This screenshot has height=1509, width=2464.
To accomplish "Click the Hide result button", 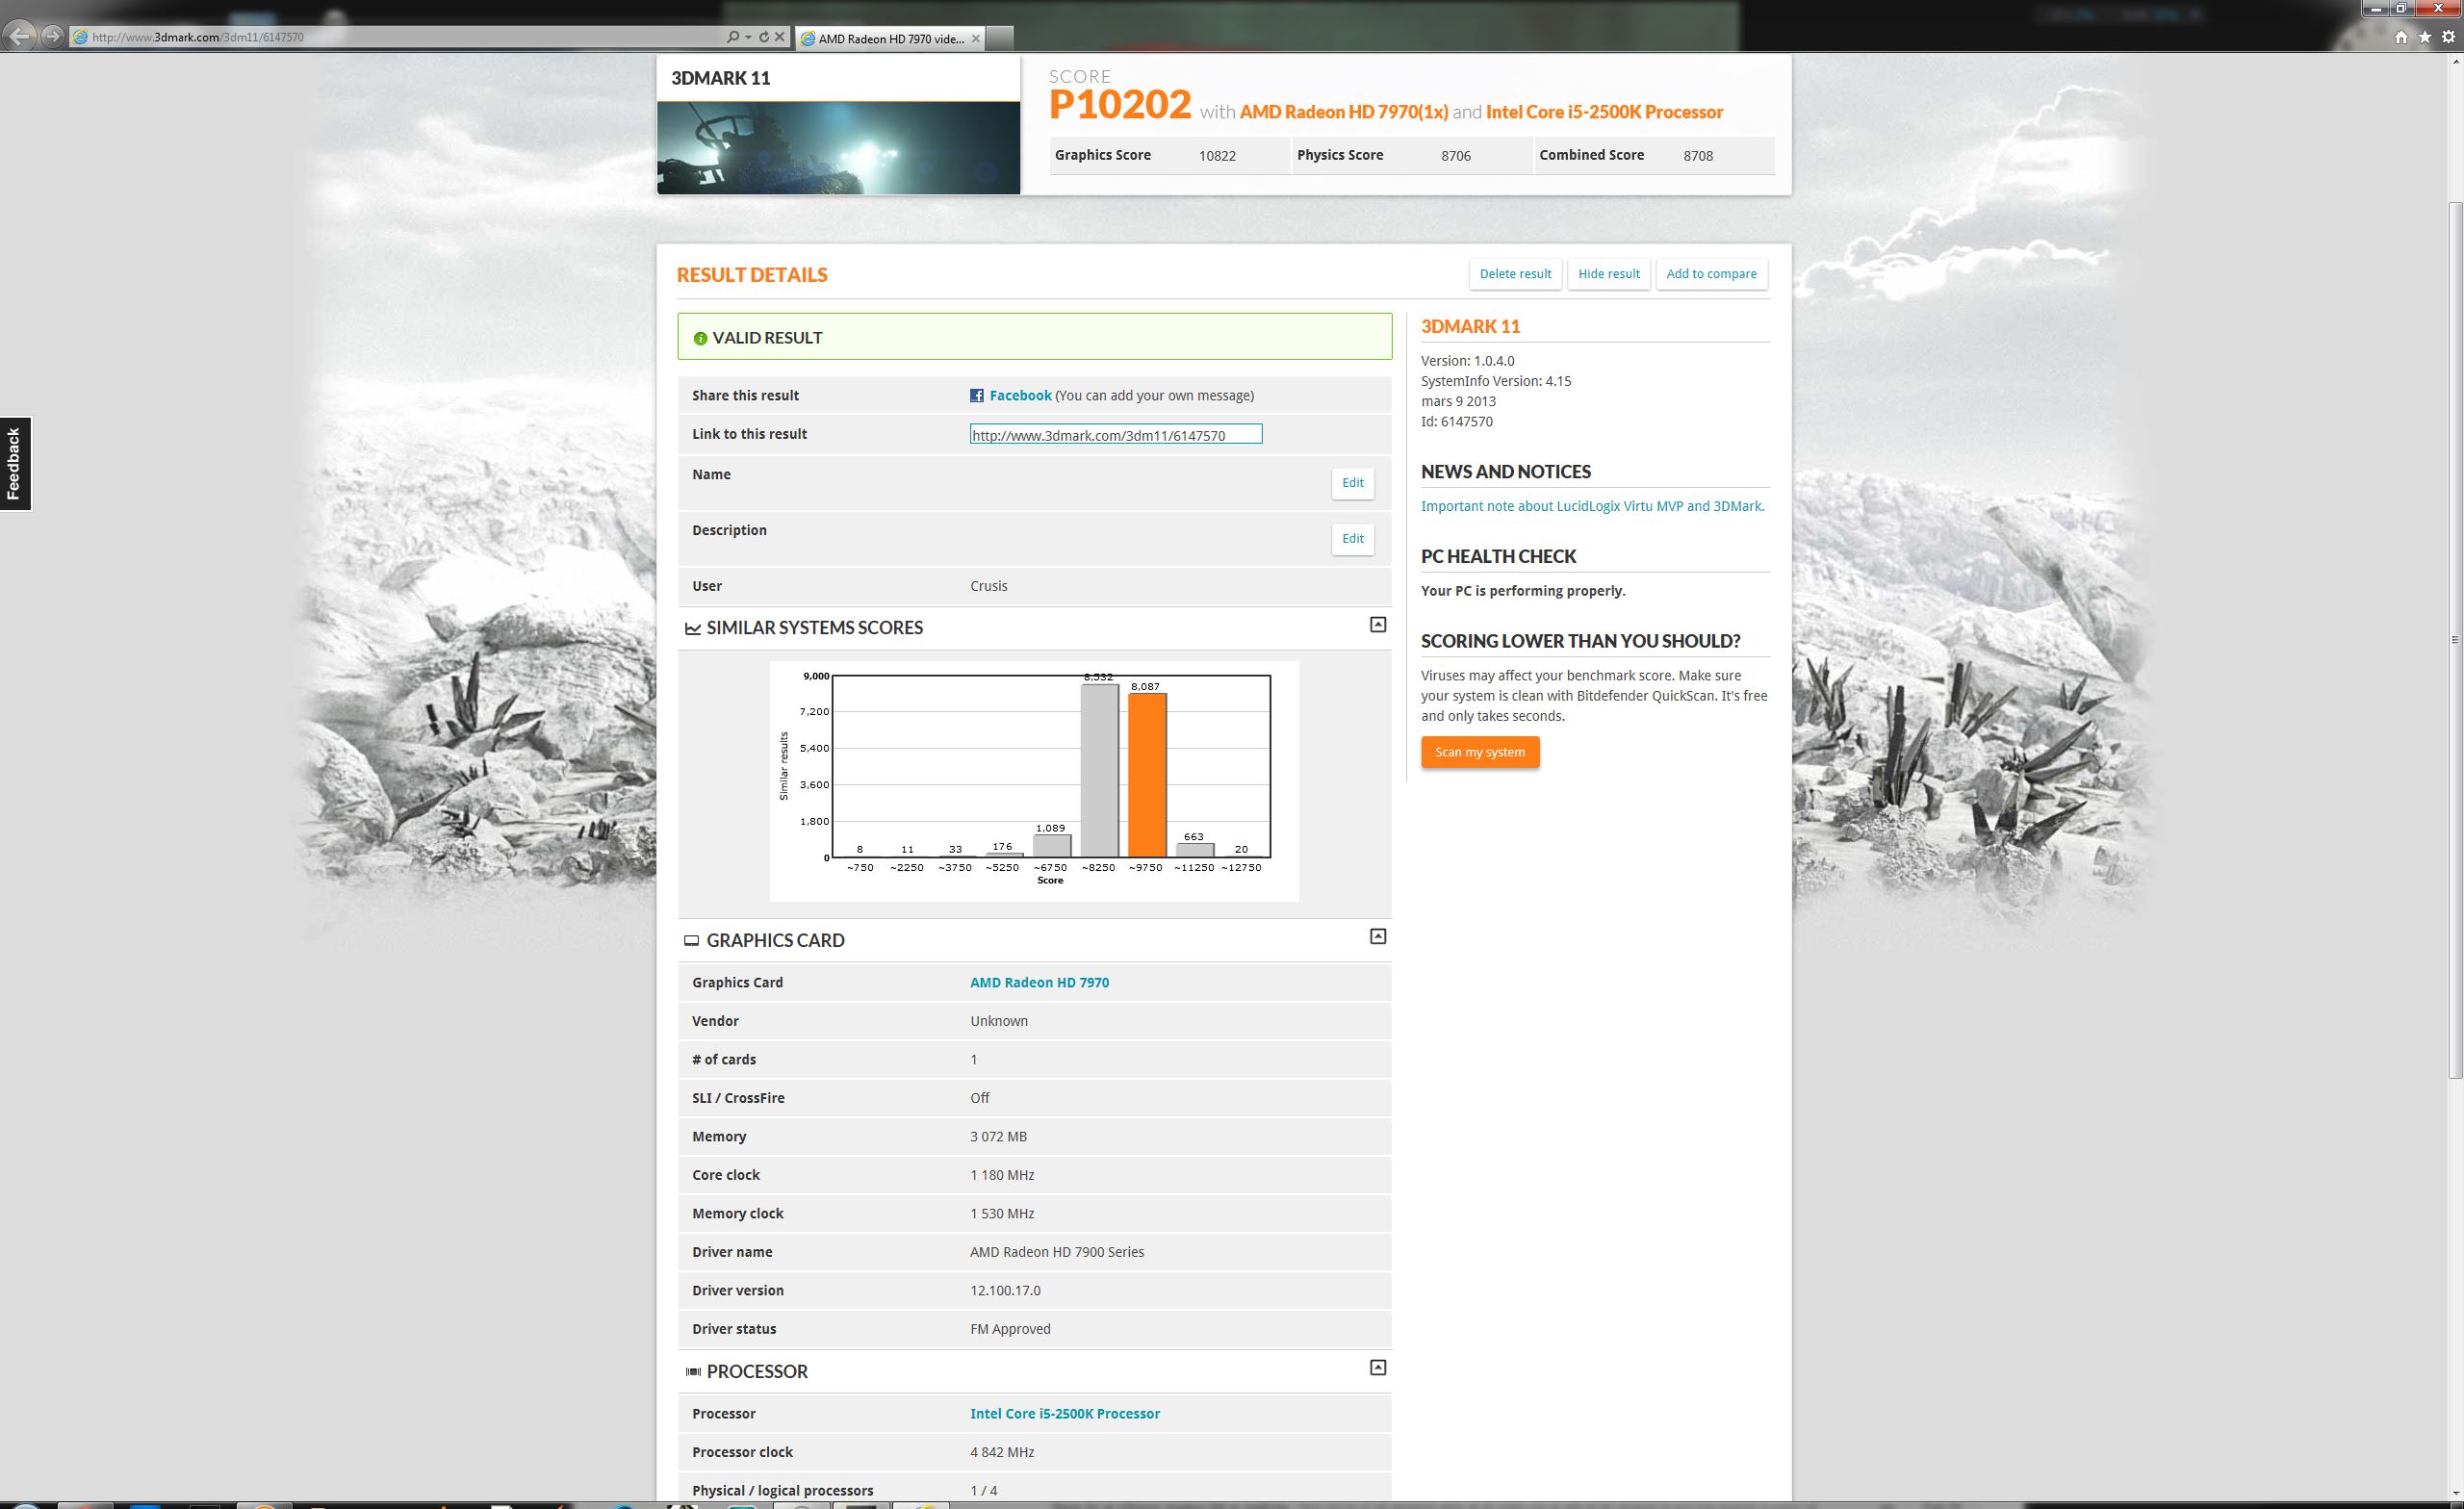I will pyautogui.click(x=1608, y=274).
